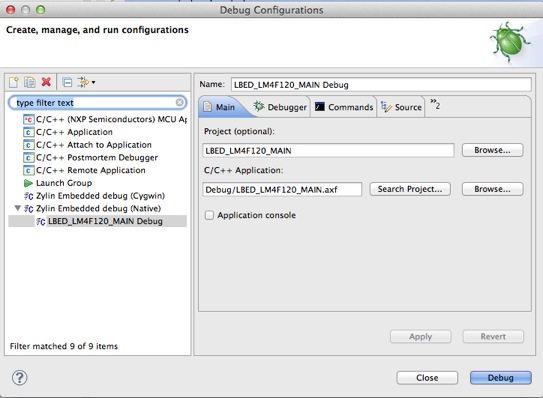The image size is (543, 398).
Task: Duplicate the selected launch configuration
Action: pyautogui.click(x=30, y=82)
